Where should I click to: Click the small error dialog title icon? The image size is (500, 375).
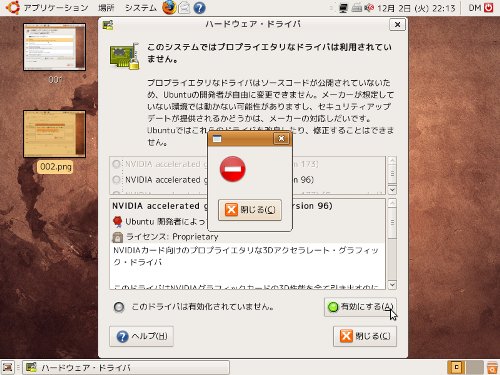coord(217,139)
